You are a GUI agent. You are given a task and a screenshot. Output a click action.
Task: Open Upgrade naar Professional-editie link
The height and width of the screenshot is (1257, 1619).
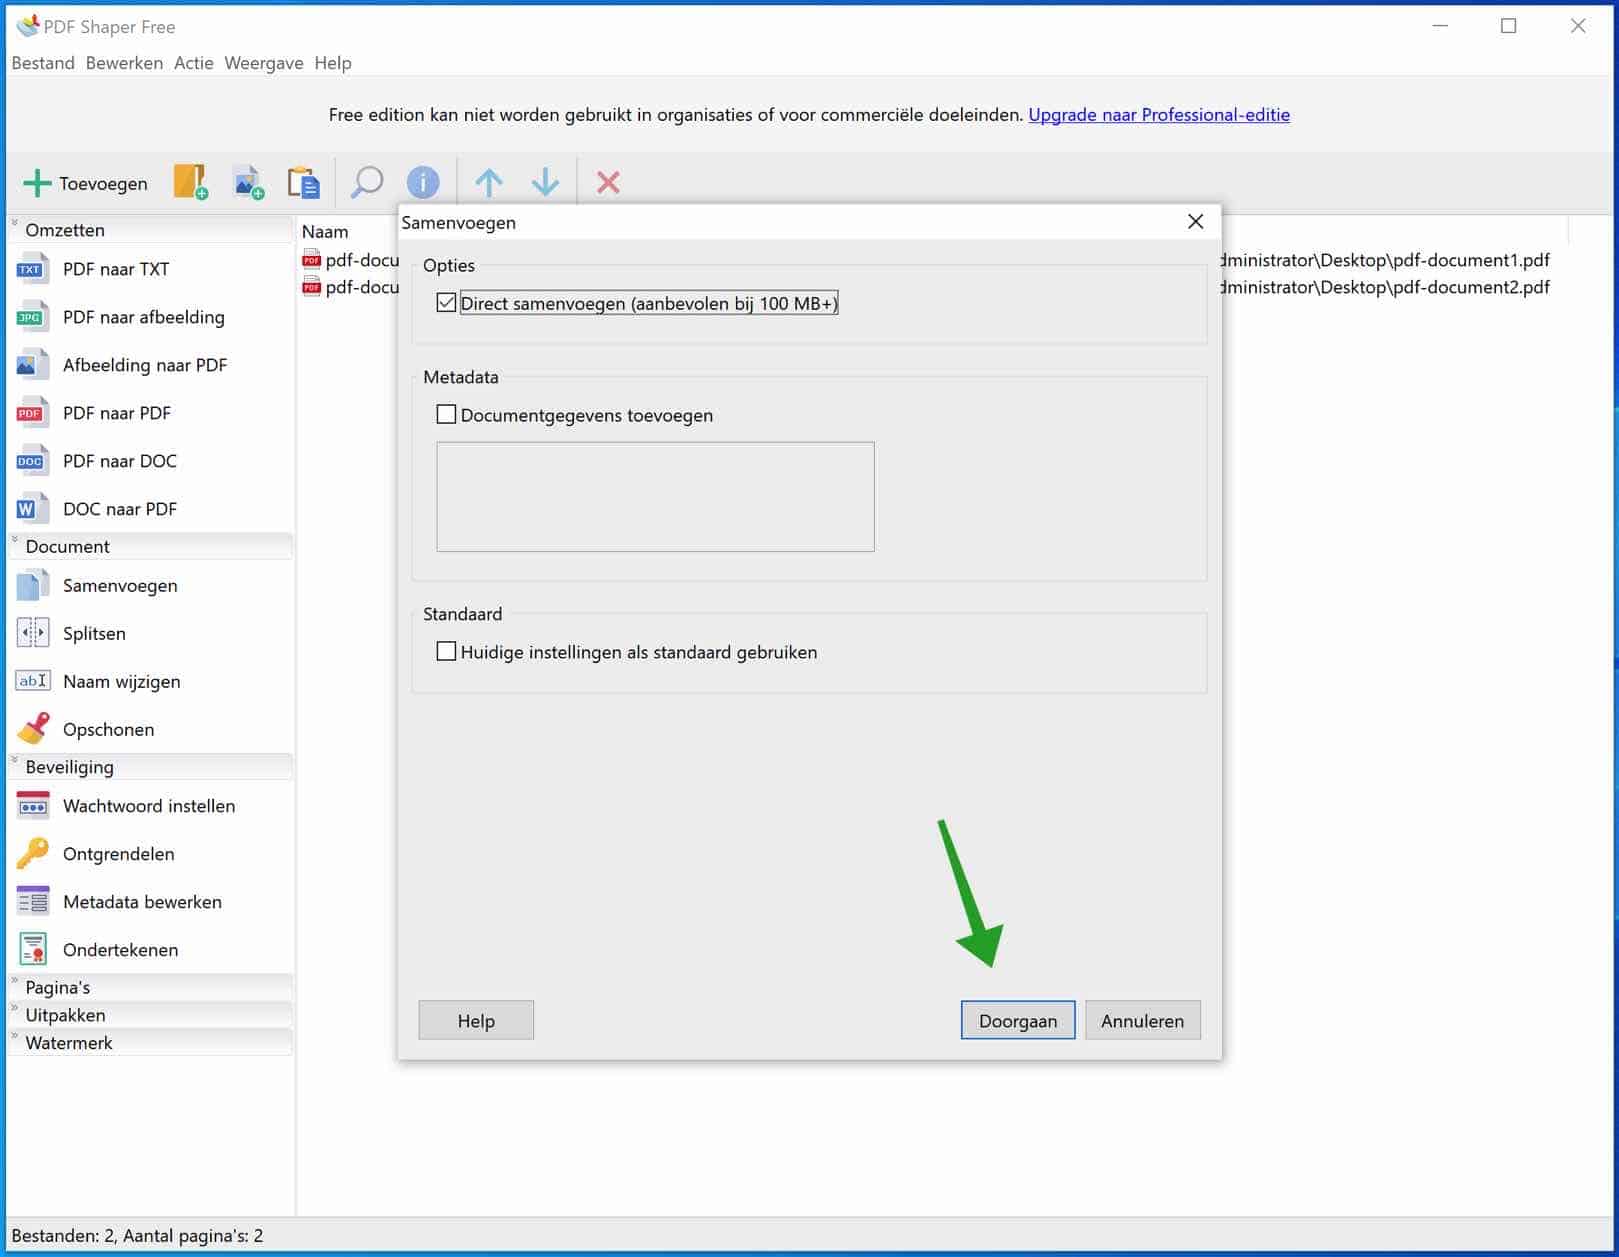[1158, 115]
